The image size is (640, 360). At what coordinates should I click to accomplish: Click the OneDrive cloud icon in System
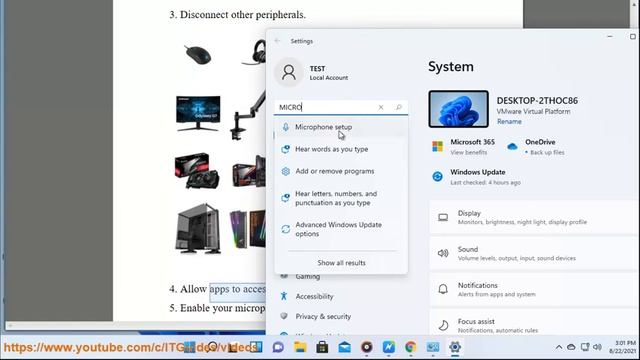(512, 146)
